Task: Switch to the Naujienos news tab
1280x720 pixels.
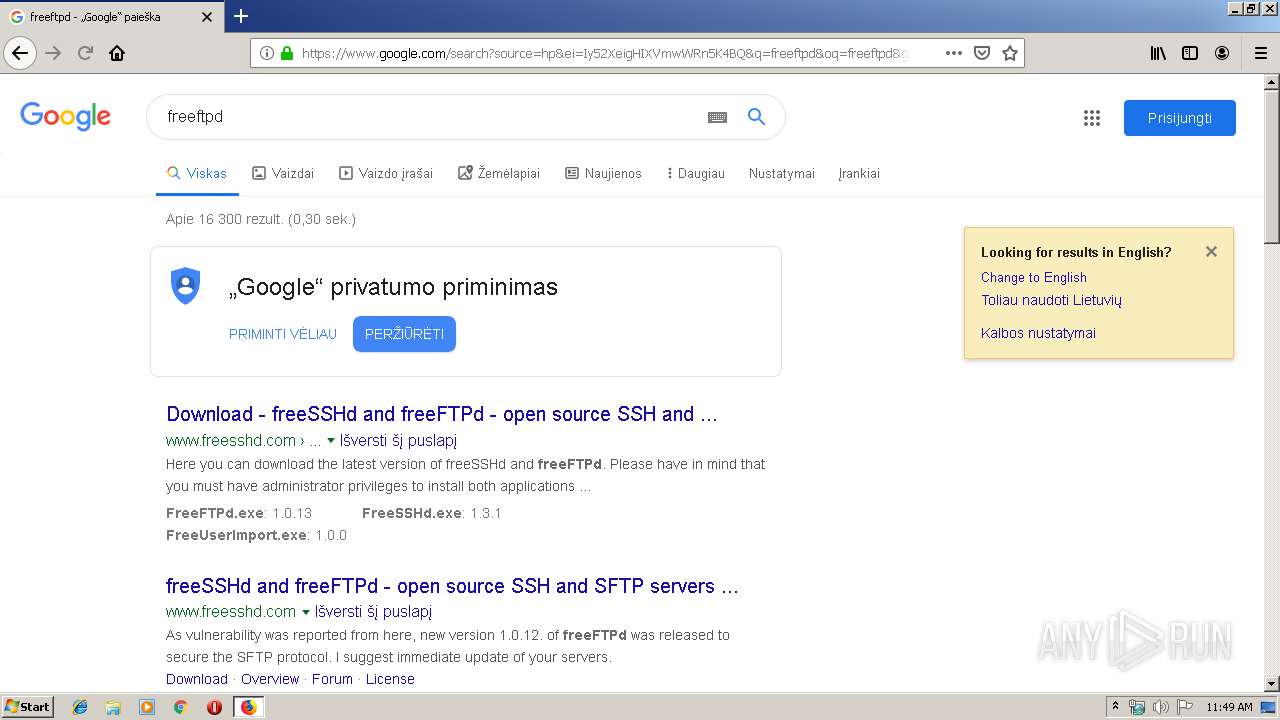Action: click(x=603, y=173)
